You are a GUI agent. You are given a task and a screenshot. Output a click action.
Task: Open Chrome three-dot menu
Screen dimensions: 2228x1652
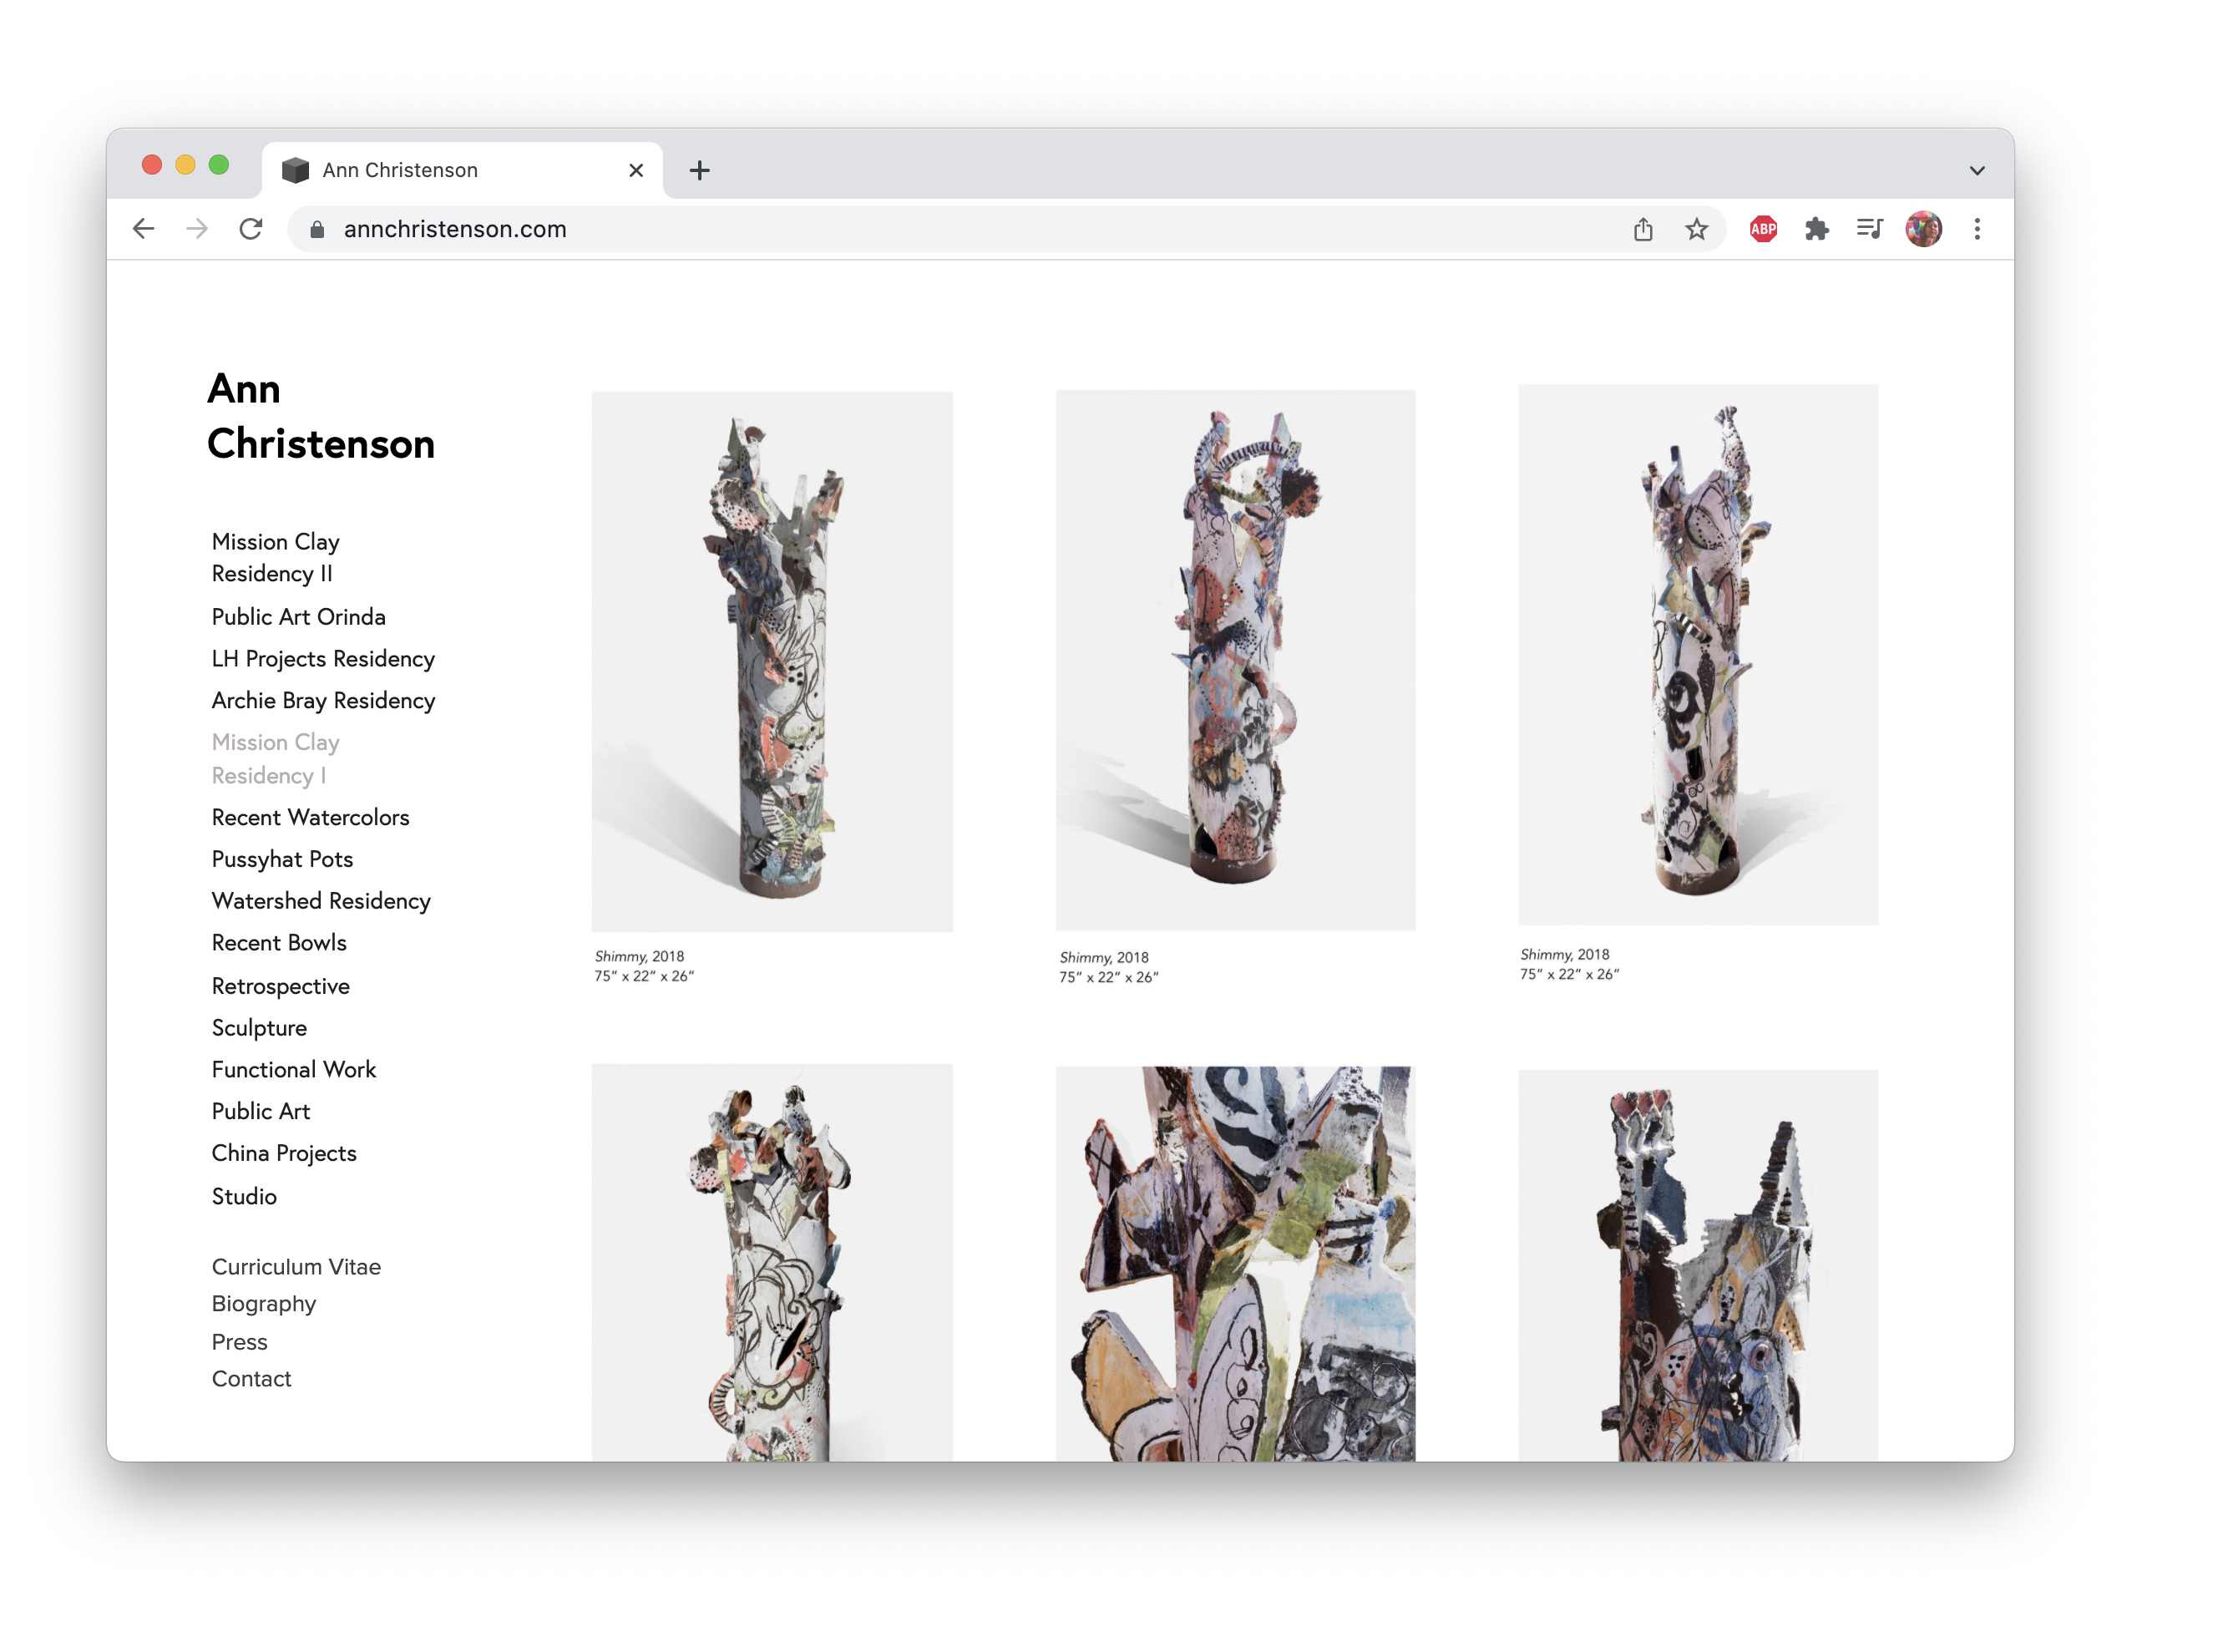point(1977,230)
